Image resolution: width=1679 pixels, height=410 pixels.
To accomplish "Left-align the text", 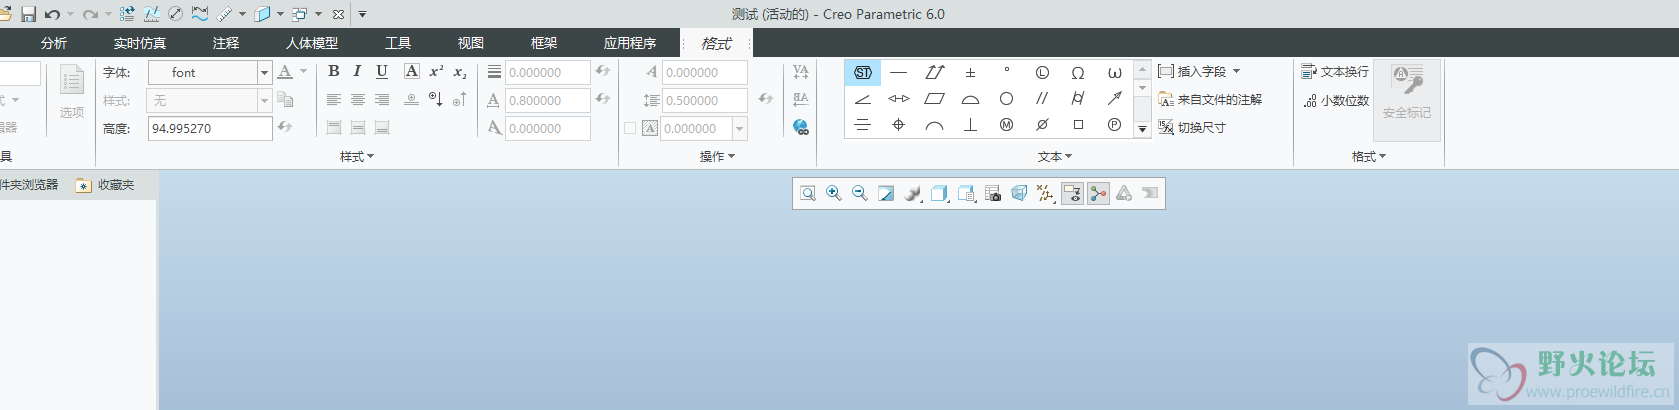I will pyautogui.click(x=333, y=99).
